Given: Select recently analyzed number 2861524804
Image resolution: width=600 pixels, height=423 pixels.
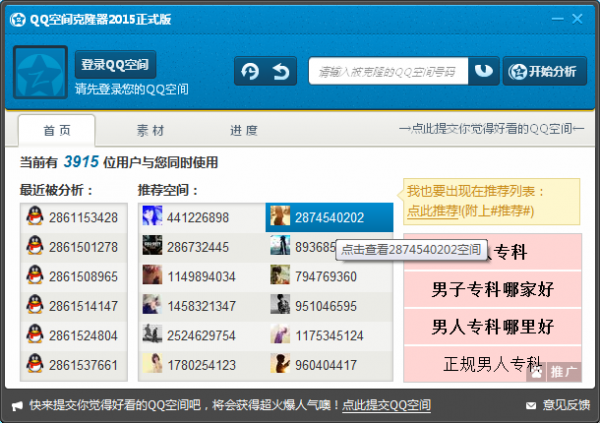Looking at the screenshot, I should click(83, 335).
